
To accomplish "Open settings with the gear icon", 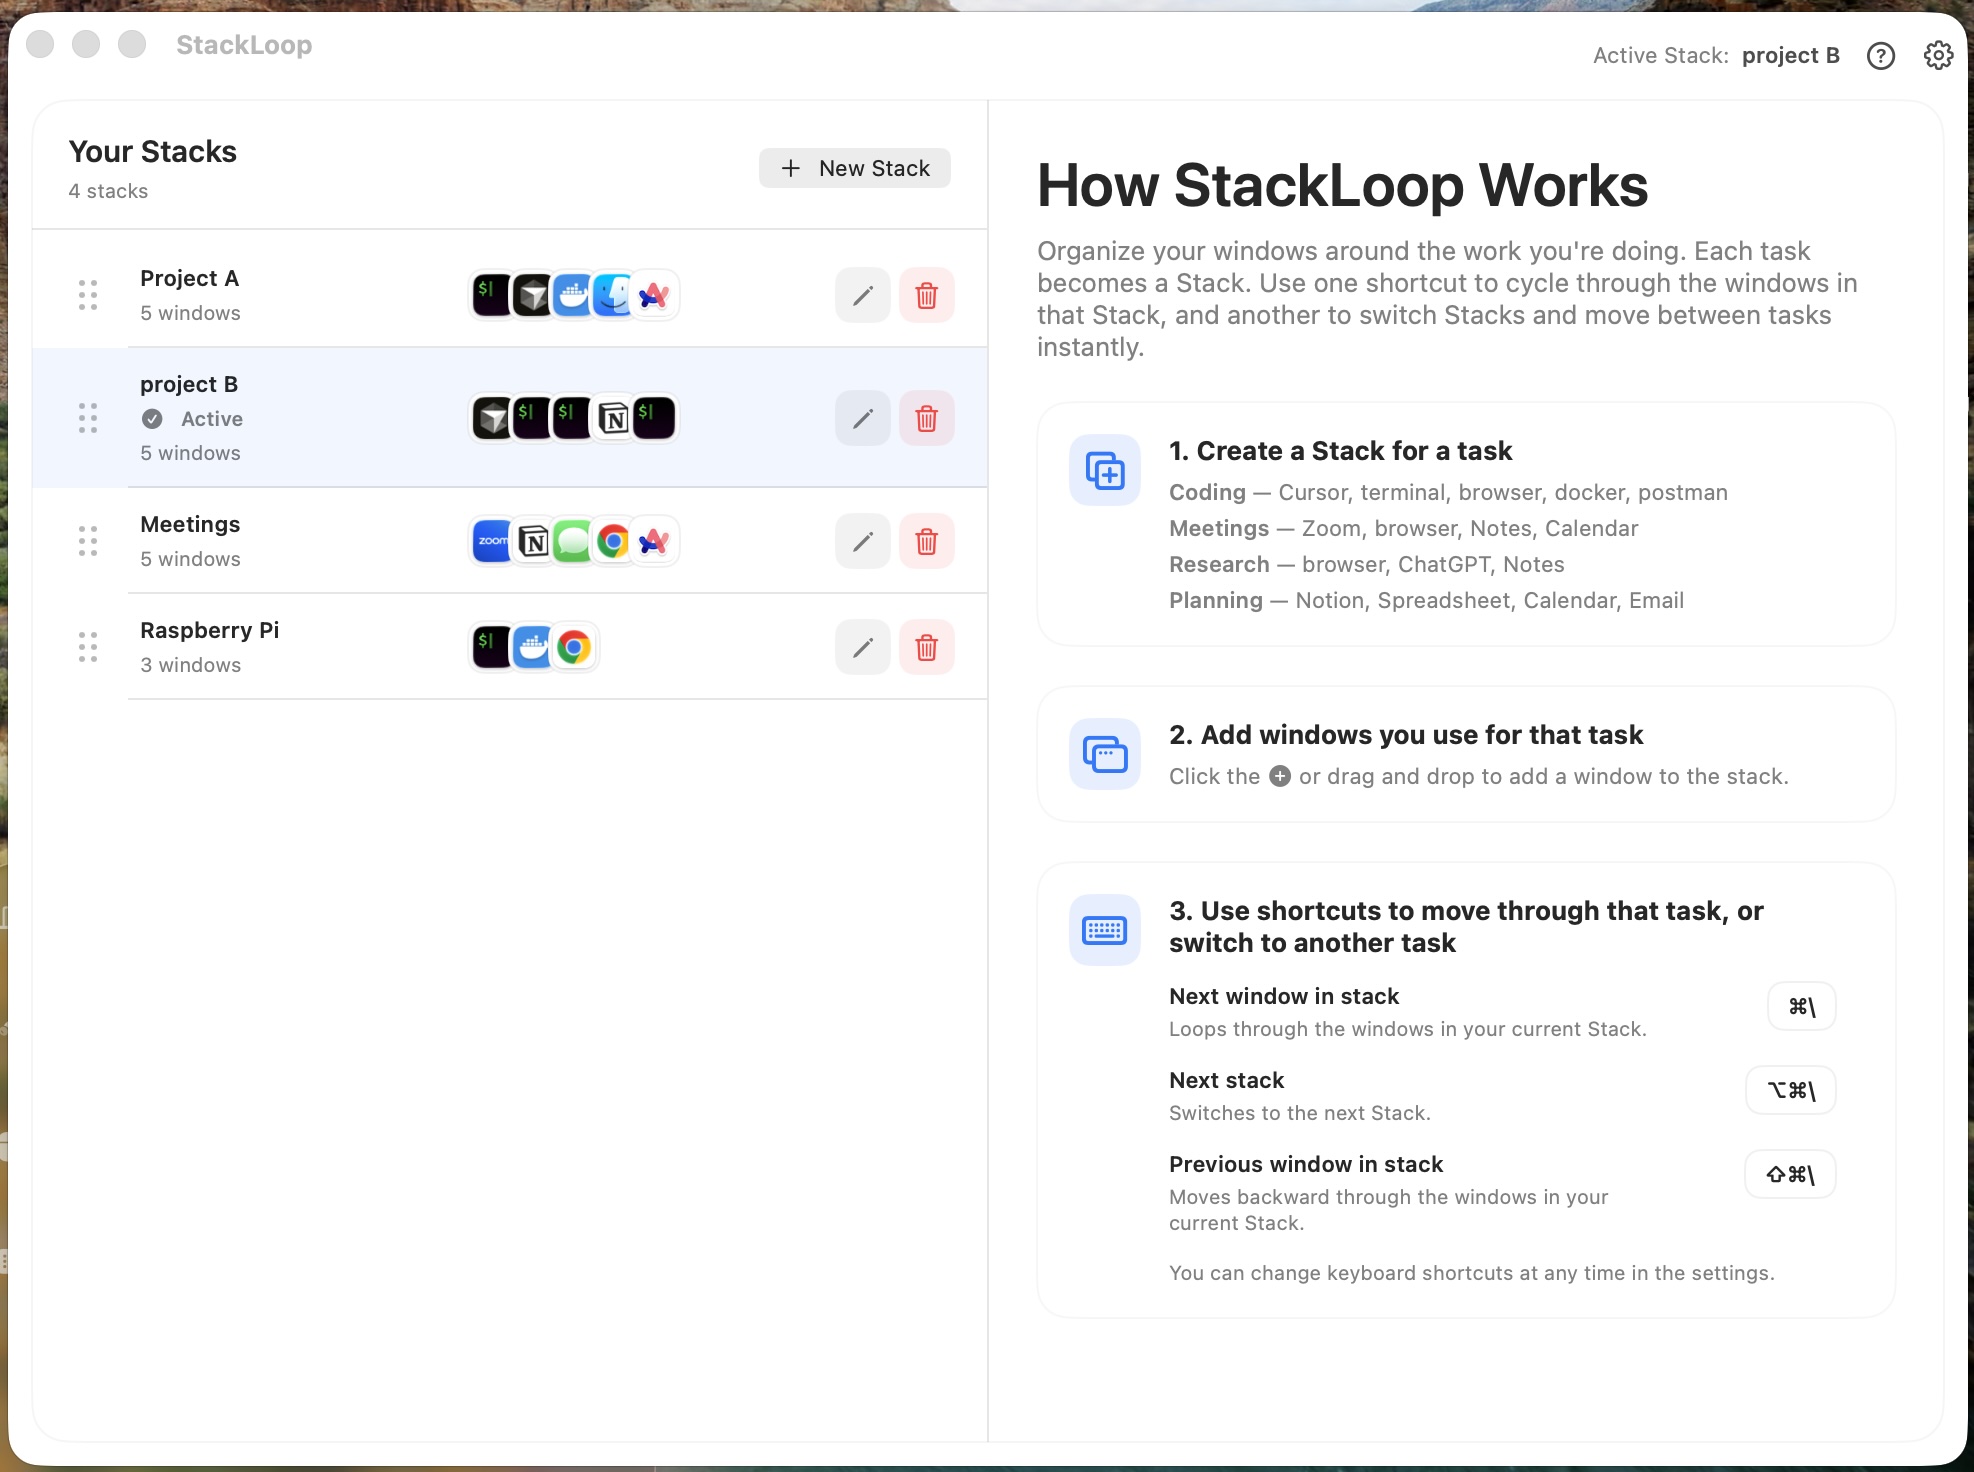I will [x=1938, y=56].
